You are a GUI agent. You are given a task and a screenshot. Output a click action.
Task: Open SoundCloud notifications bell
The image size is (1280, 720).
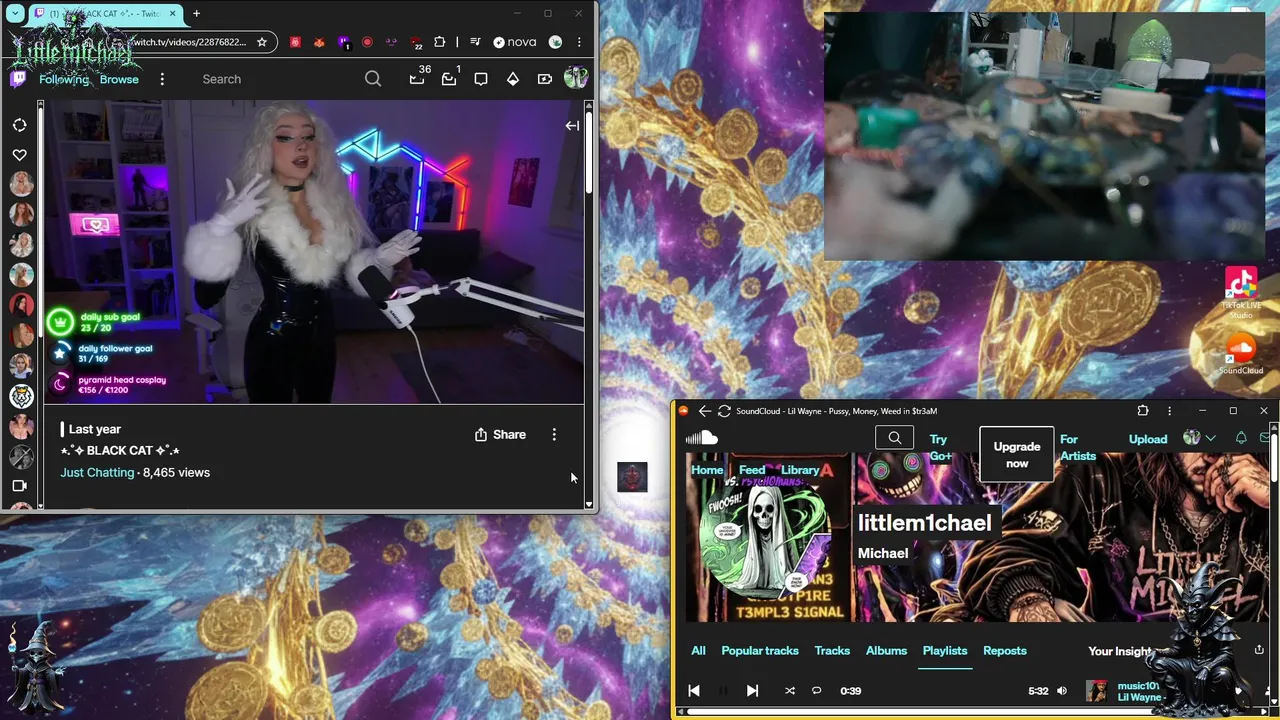1241,438
